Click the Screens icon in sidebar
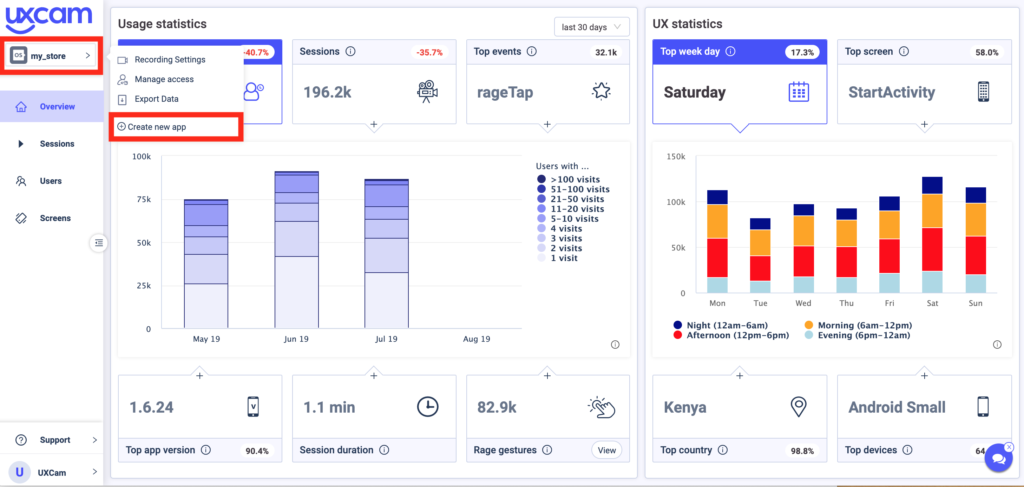Screen dimensions: 1024x487 pos(21,218)
